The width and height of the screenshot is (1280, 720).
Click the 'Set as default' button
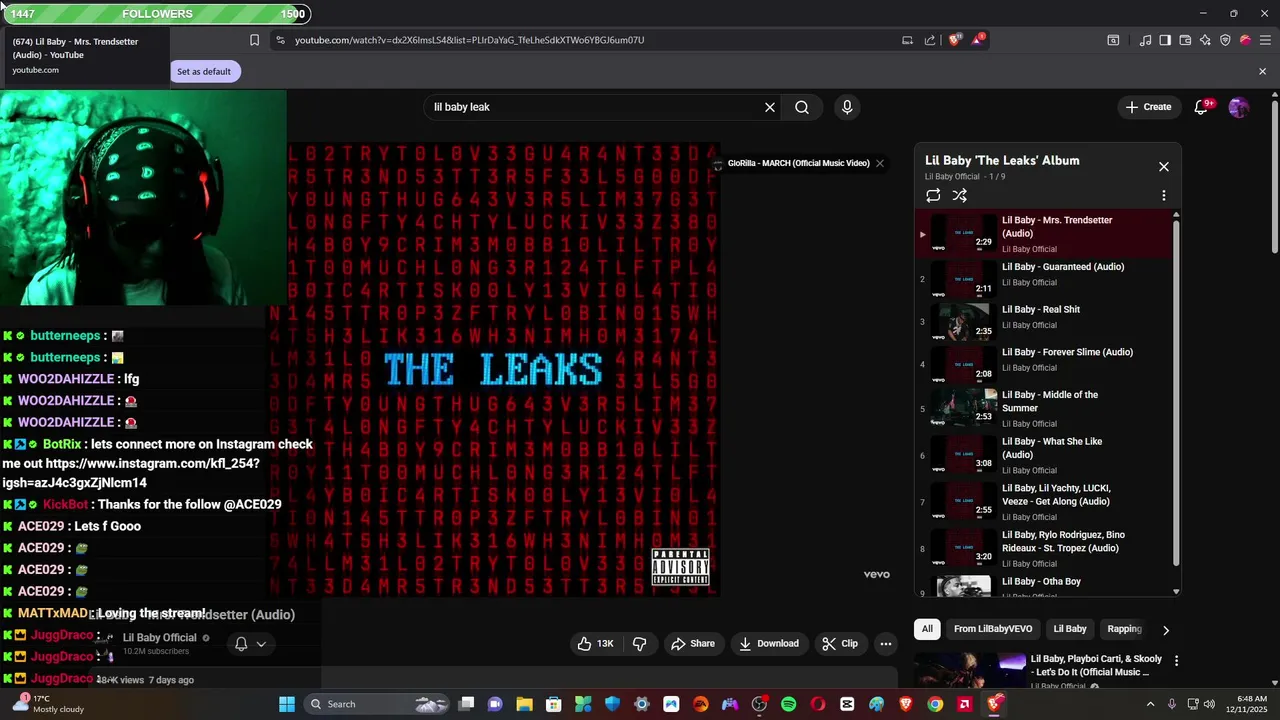[204, 71]
